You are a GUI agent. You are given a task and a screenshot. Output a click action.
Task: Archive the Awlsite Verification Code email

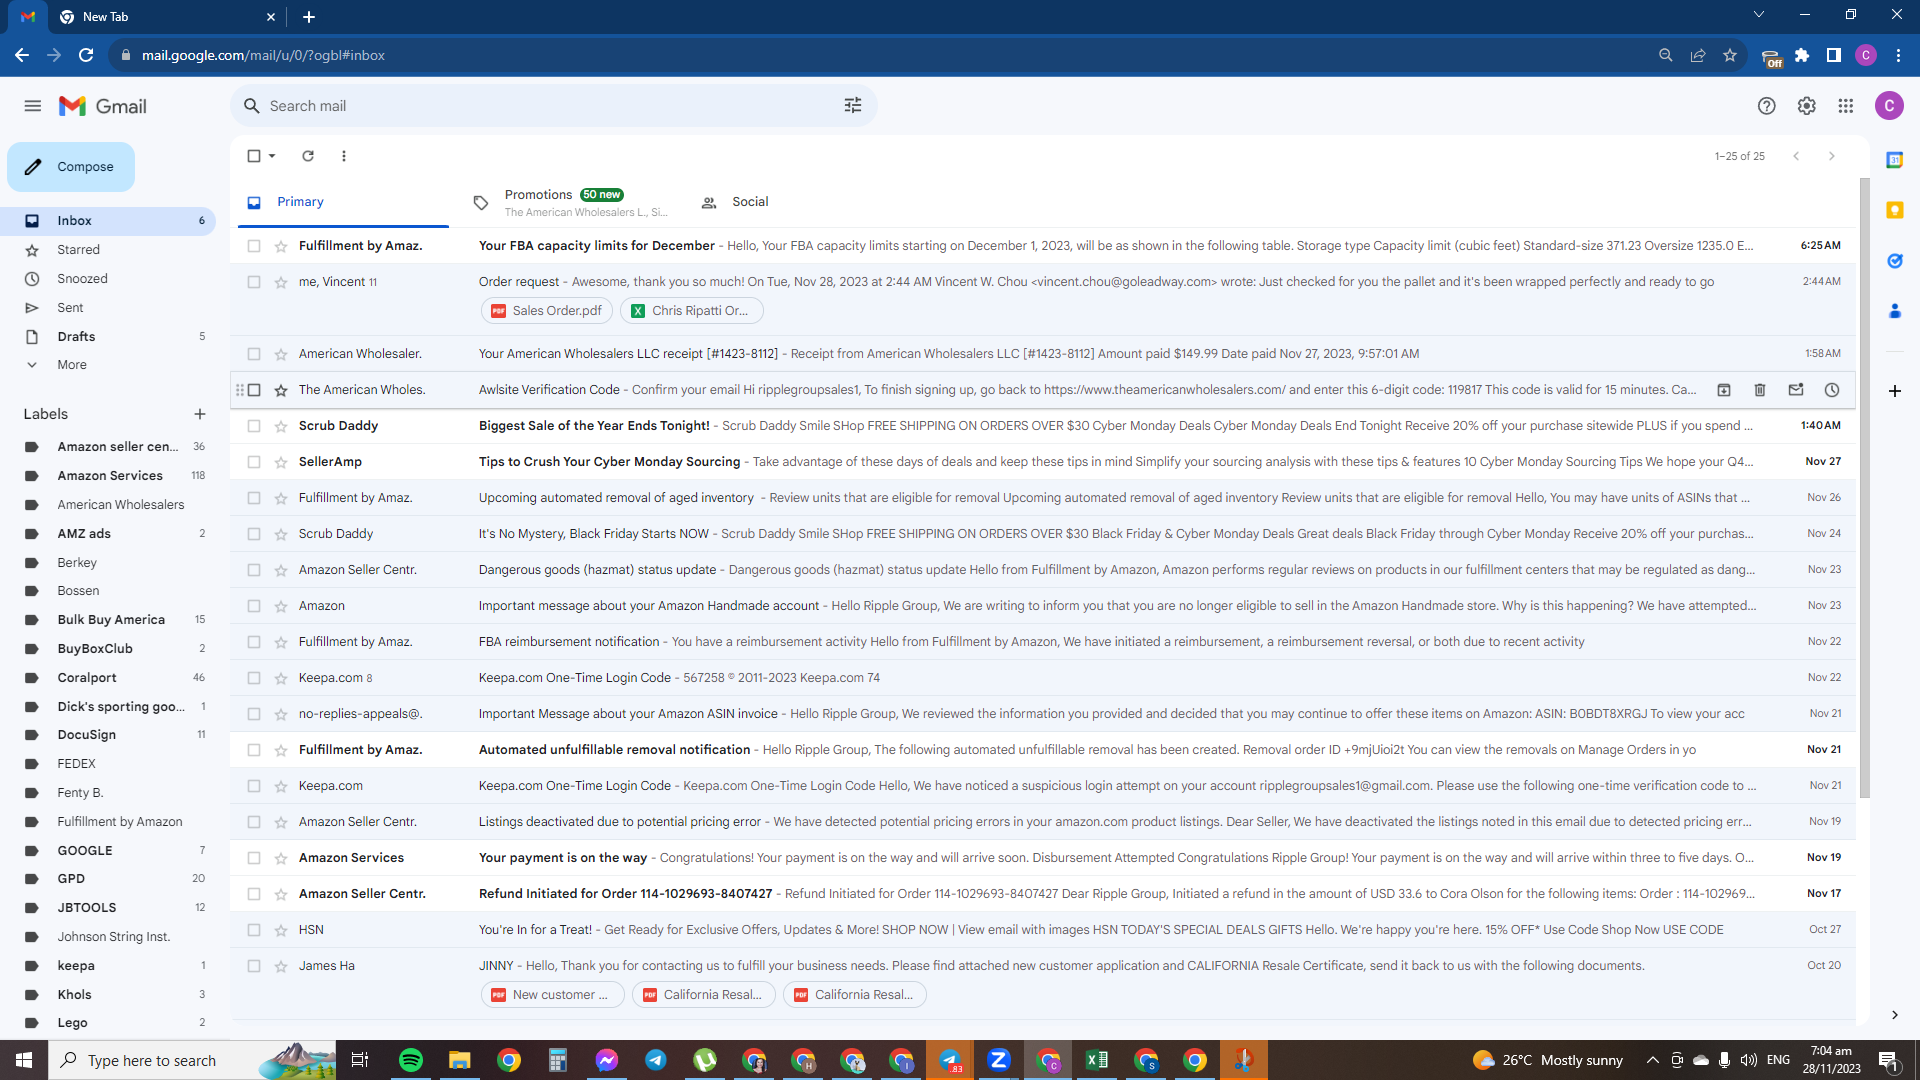[1724, 390]
